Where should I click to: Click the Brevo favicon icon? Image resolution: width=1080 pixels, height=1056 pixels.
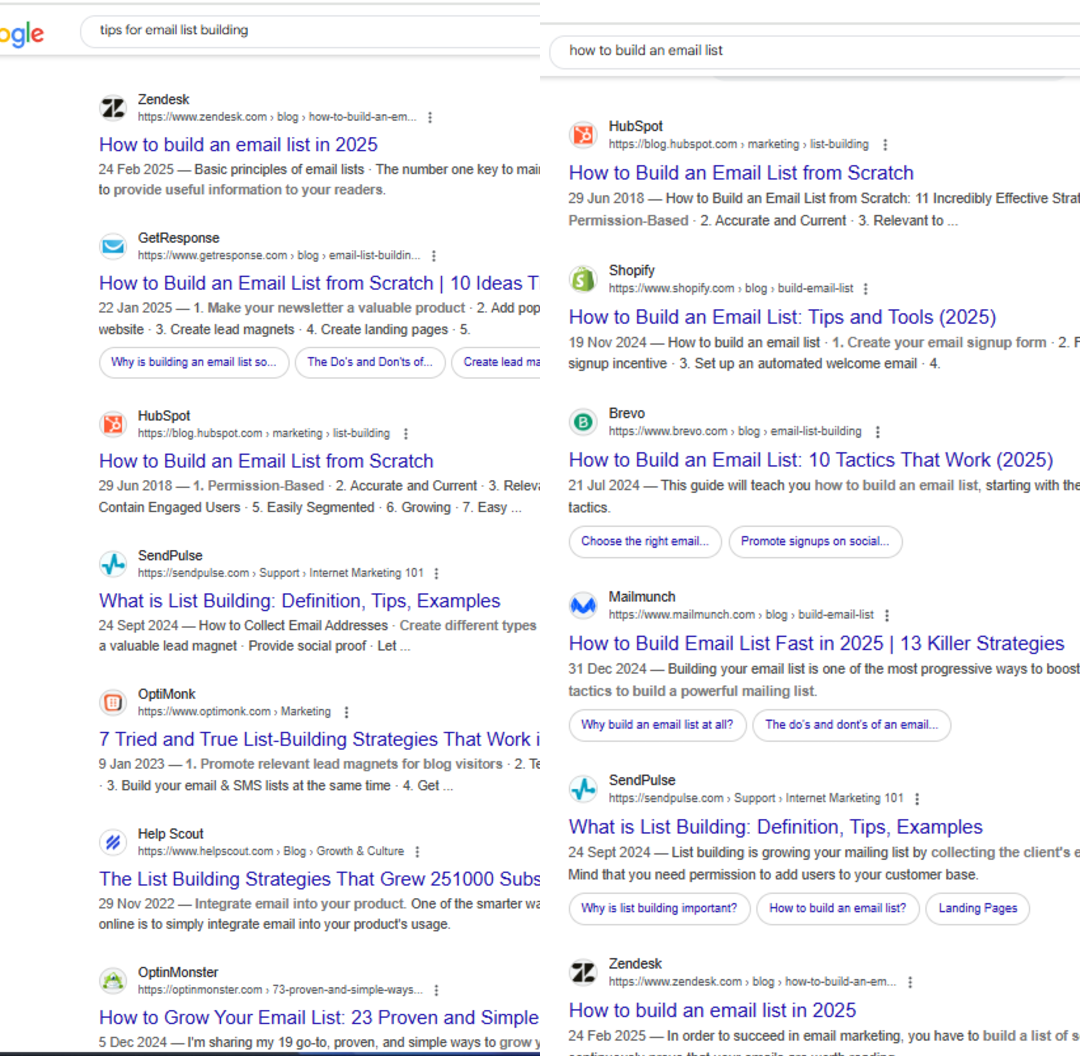(583, 421)
